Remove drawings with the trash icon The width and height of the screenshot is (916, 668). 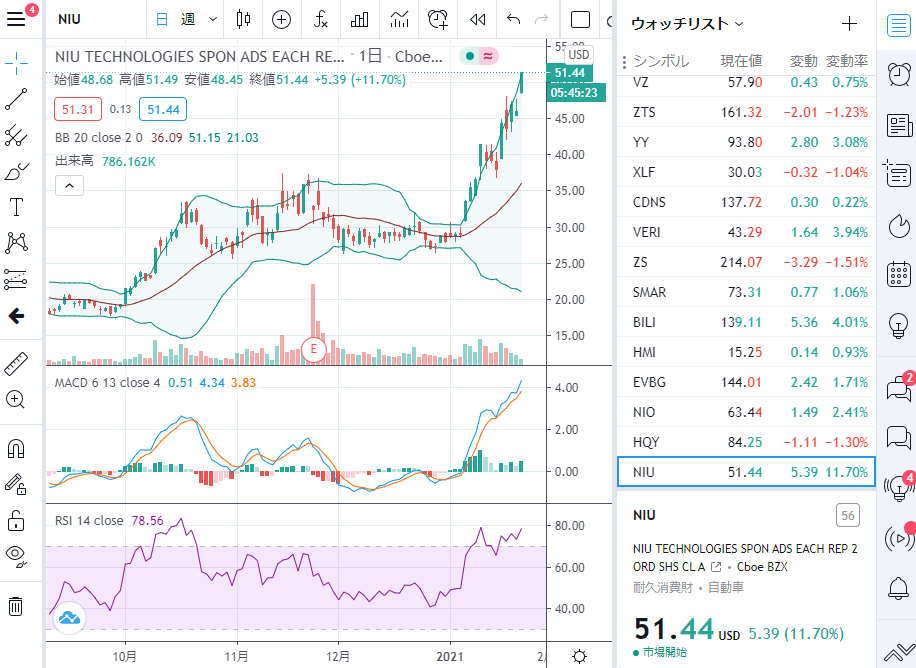16,606
